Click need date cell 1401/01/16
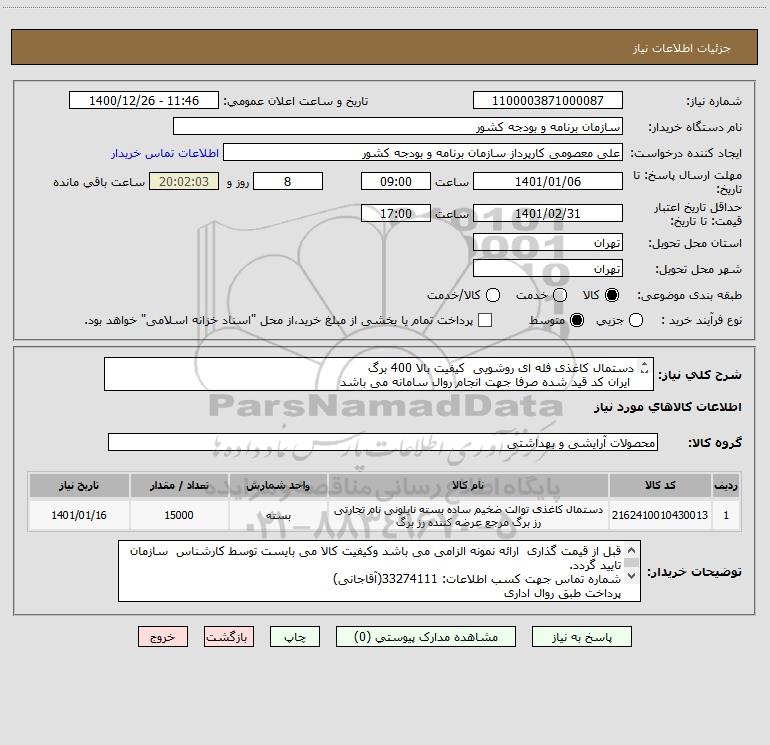The height and width of the screenshot is (745, 770). tap(79, 515)
